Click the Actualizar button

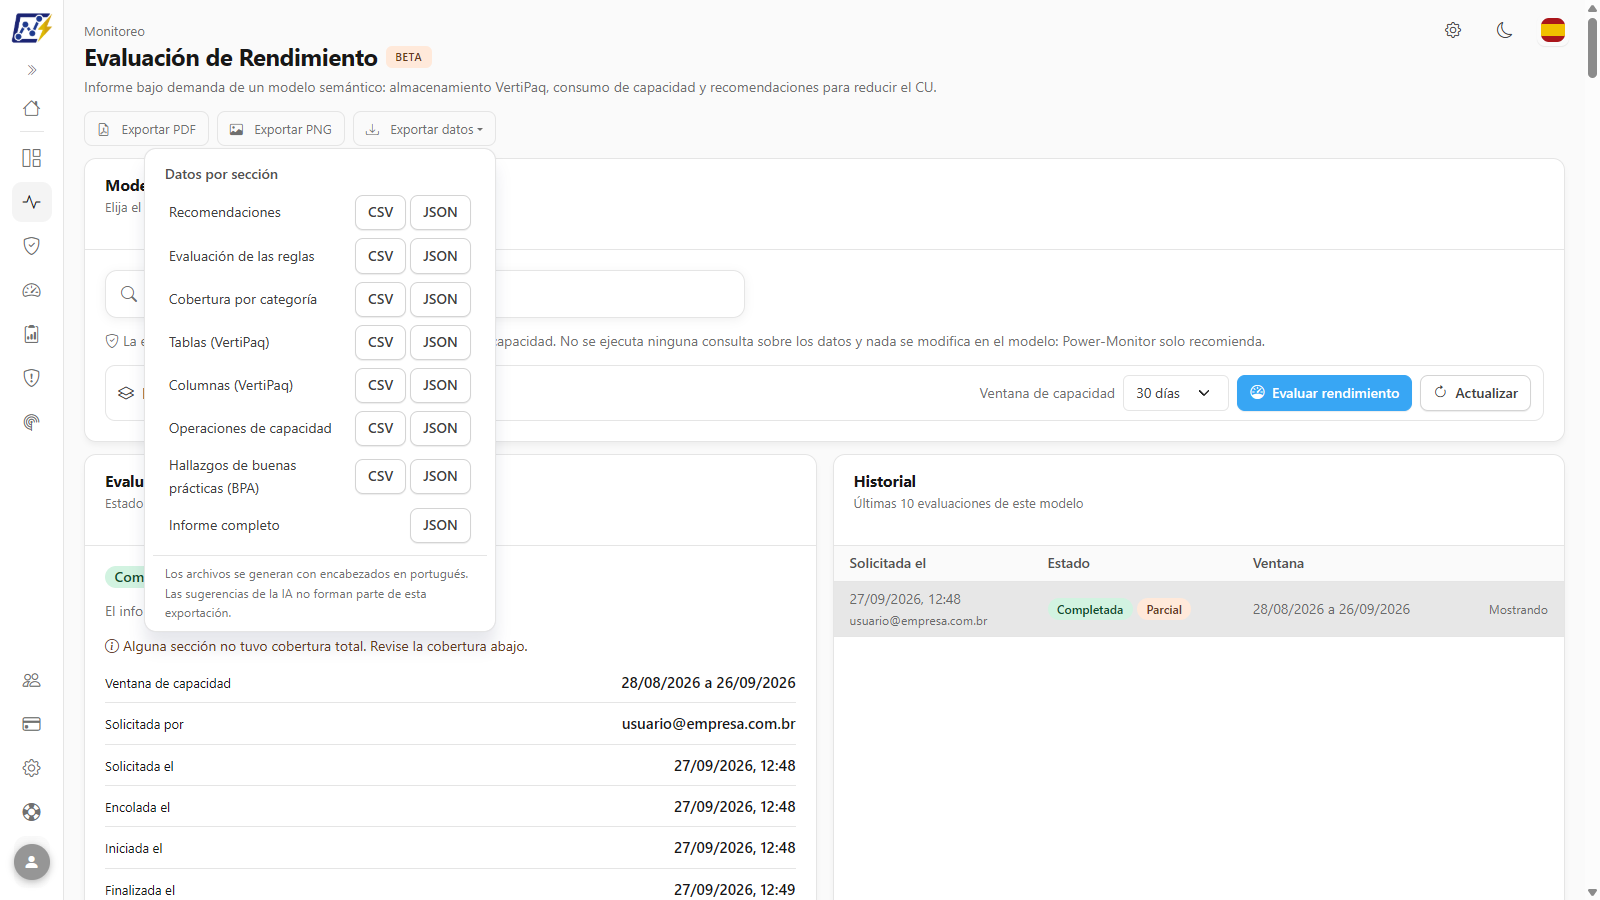pyautogui.click(x=1476, y=393)
